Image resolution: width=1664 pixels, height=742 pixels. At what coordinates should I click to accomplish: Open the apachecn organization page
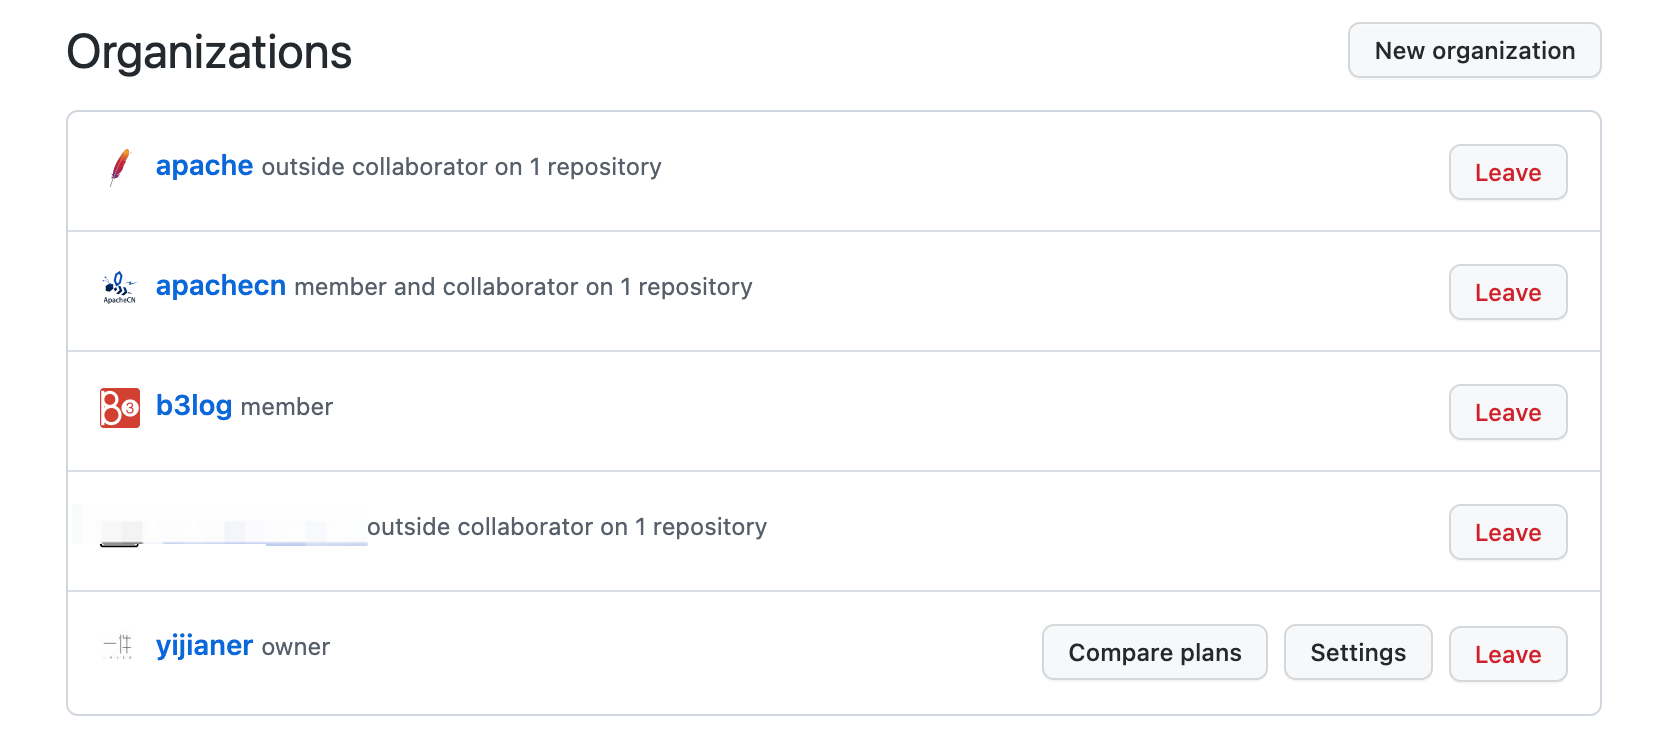coord(220,286)
